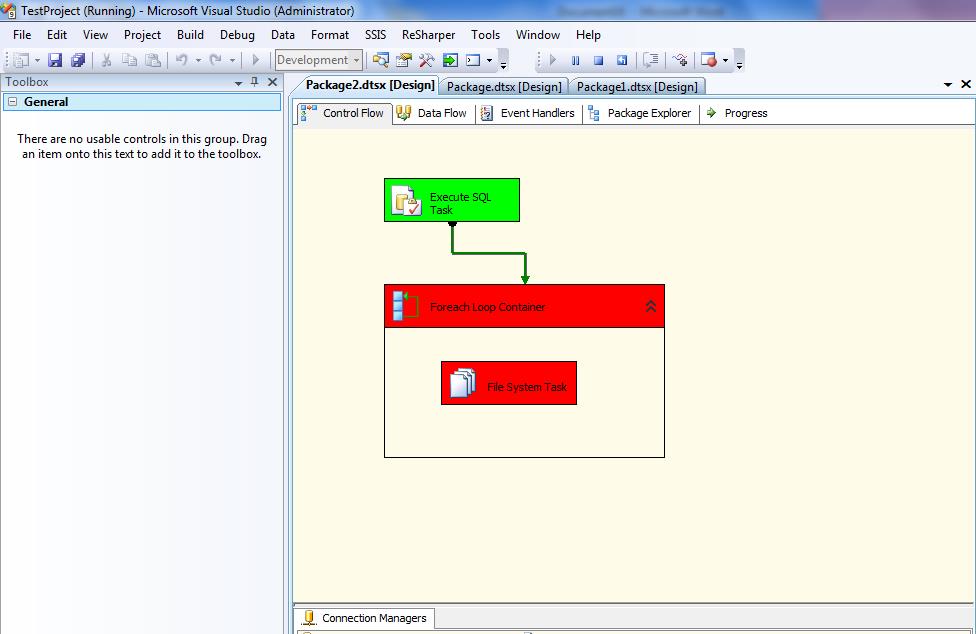Select the File System Task box
The height and width of the screenshot is (634, 976).
509,383
